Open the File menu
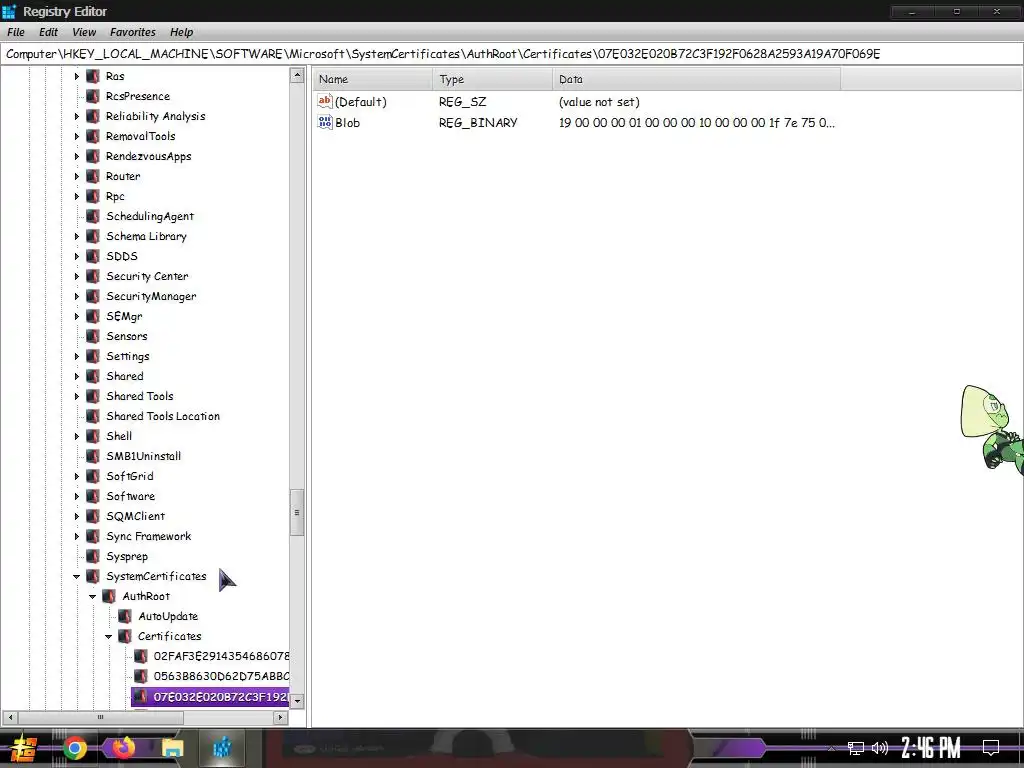The image size is (1024, 768). click(x=16, y=32)
